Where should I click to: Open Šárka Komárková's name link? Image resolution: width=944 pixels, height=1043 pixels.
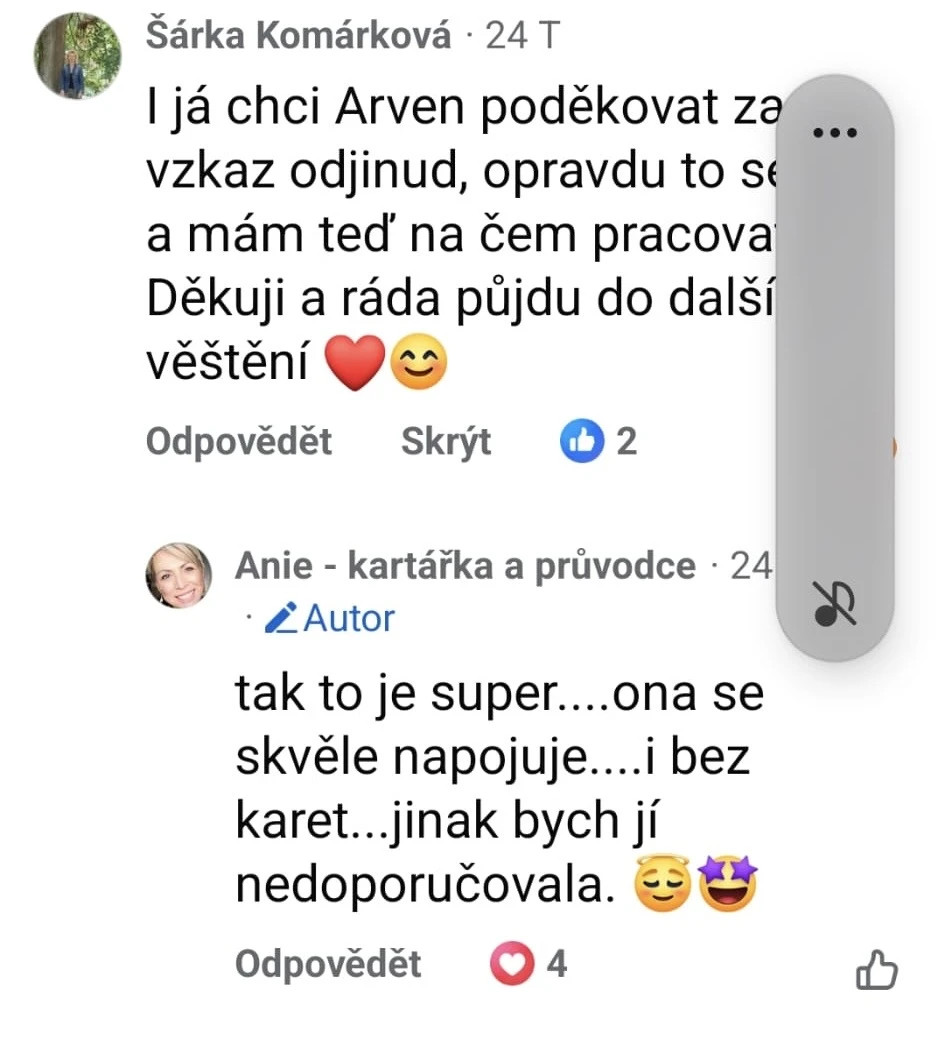tap(298, 35)
